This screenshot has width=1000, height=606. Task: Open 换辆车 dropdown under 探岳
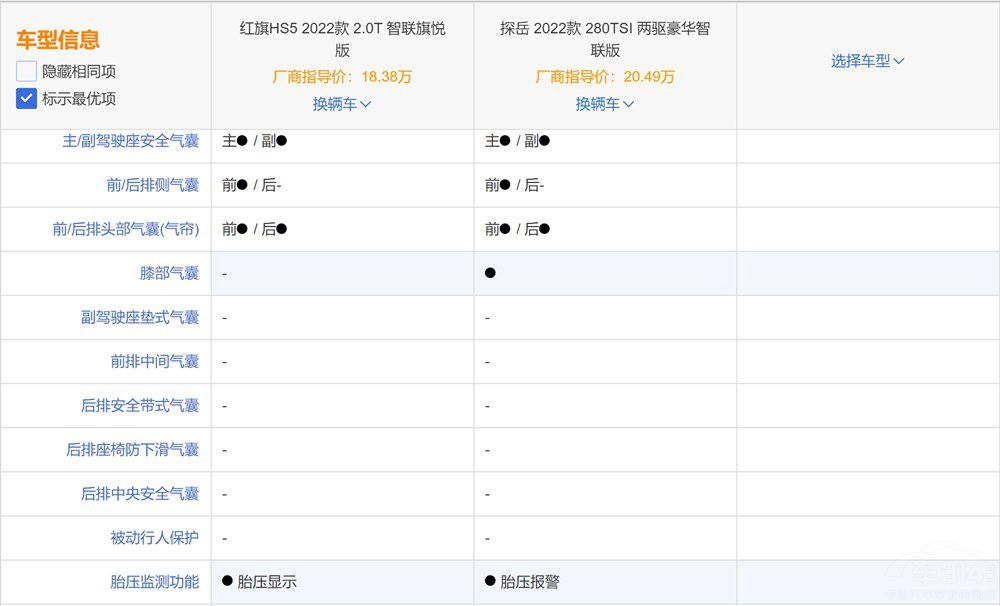point(605,104)
